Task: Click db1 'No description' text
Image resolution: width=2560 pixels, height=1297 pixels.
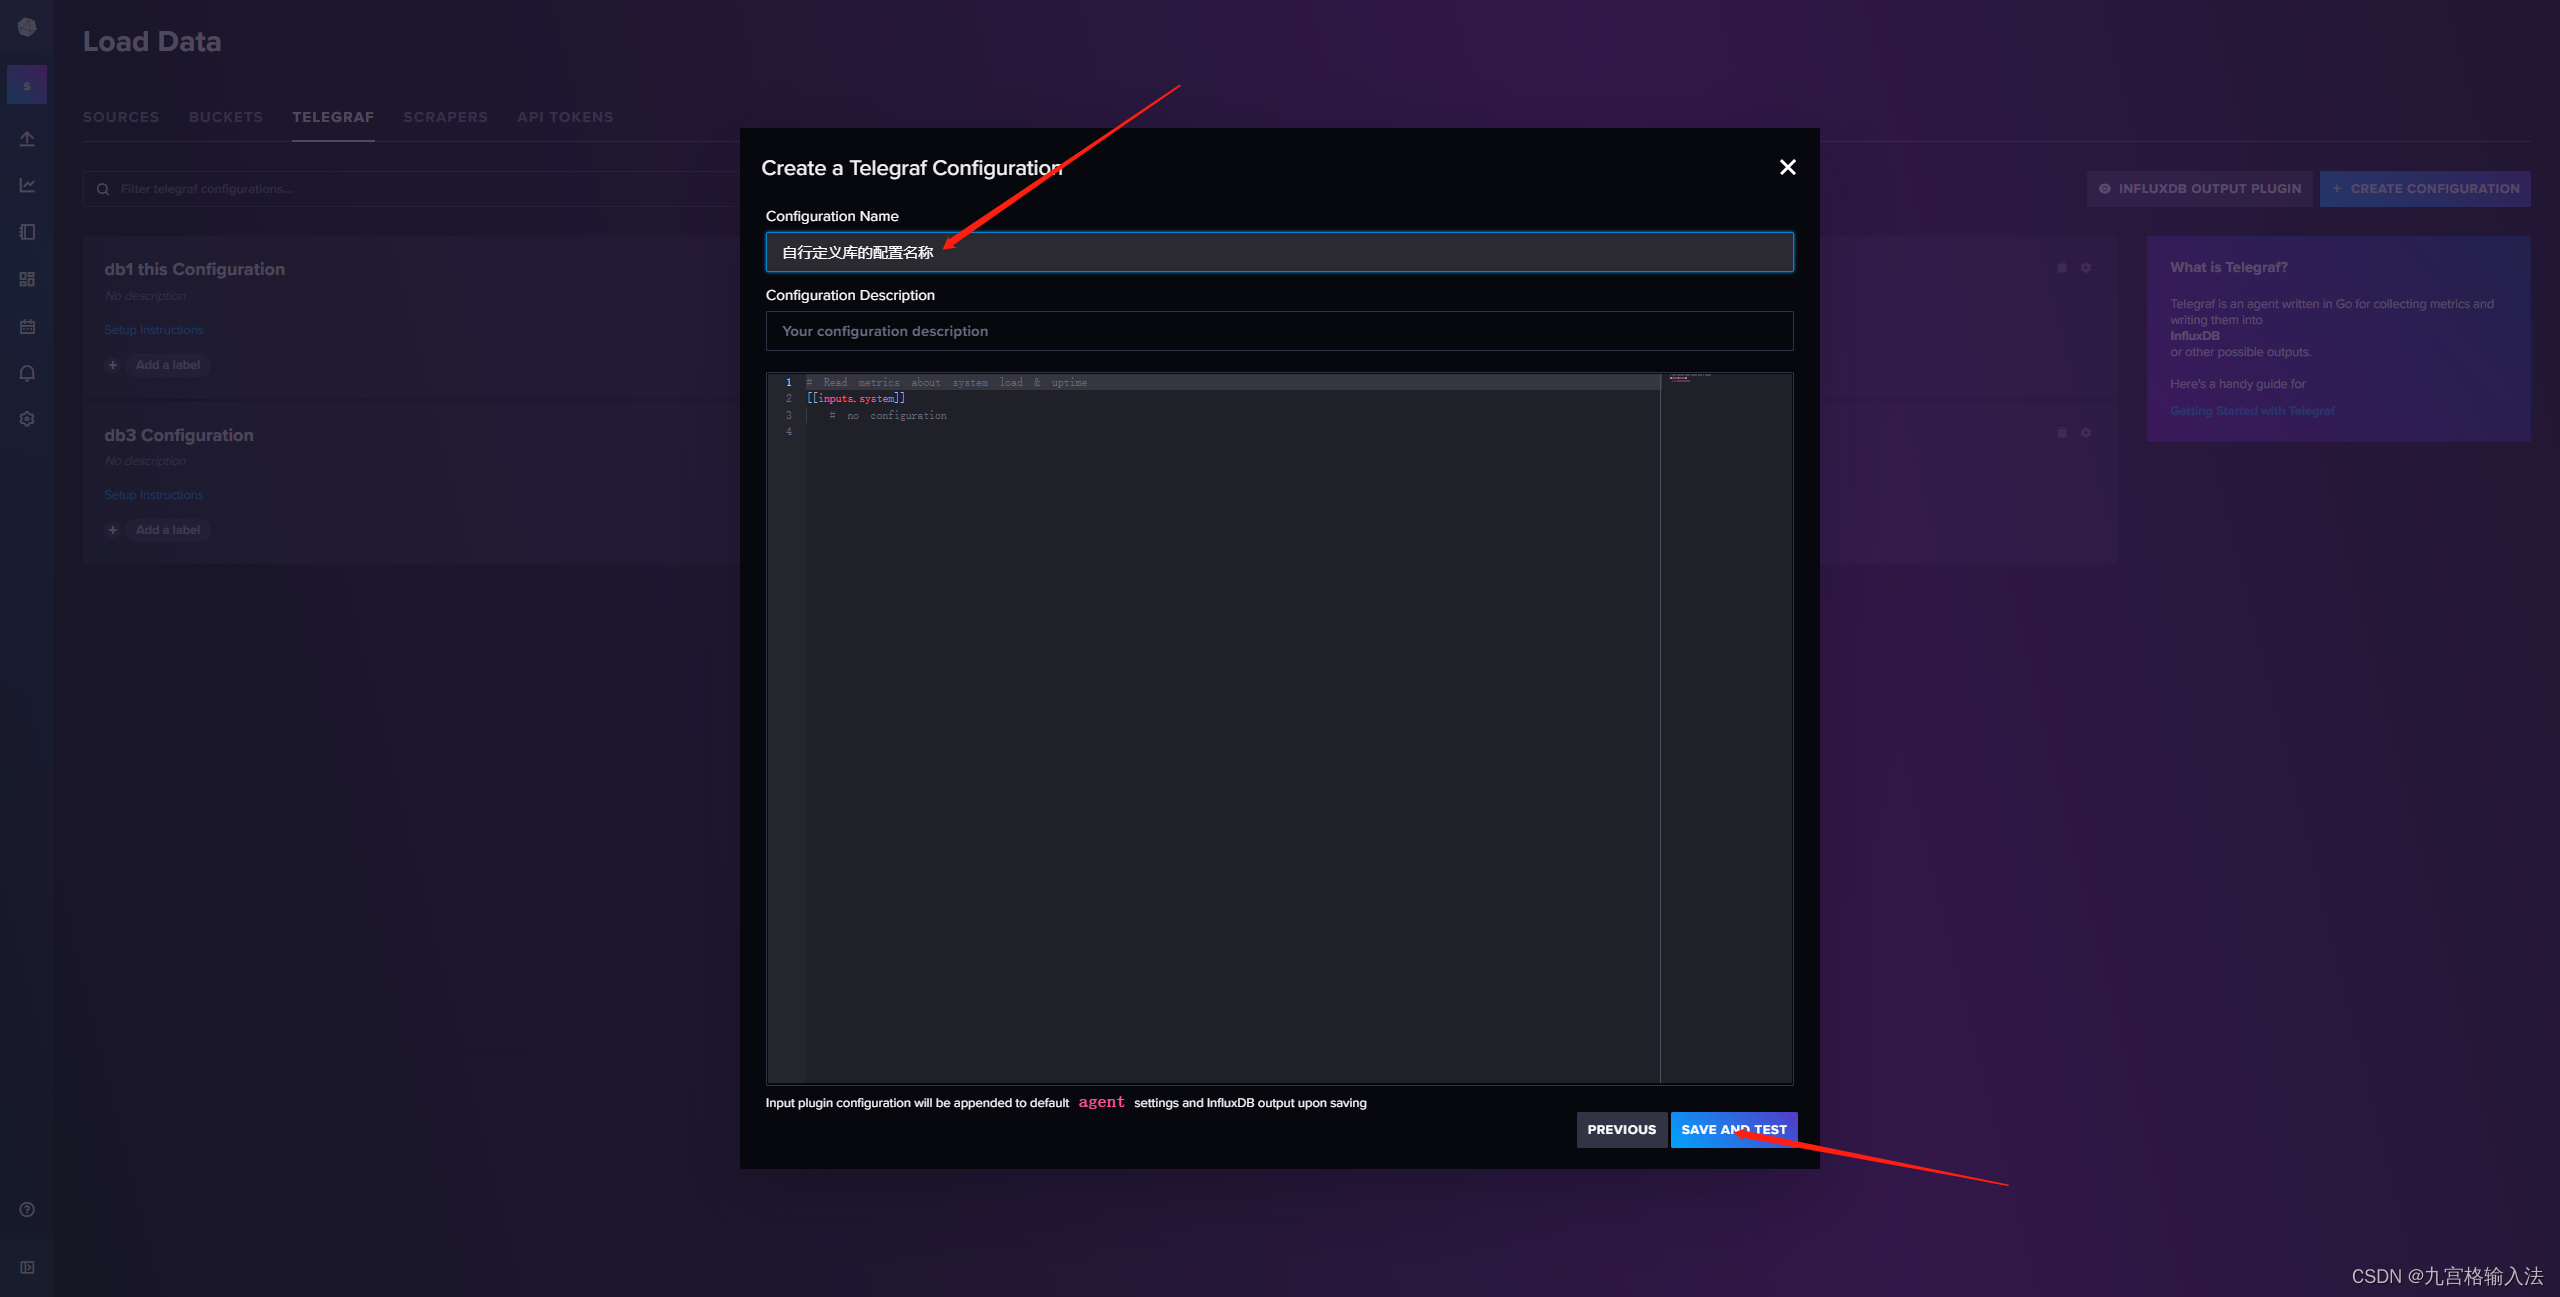Action: (146, 296)
